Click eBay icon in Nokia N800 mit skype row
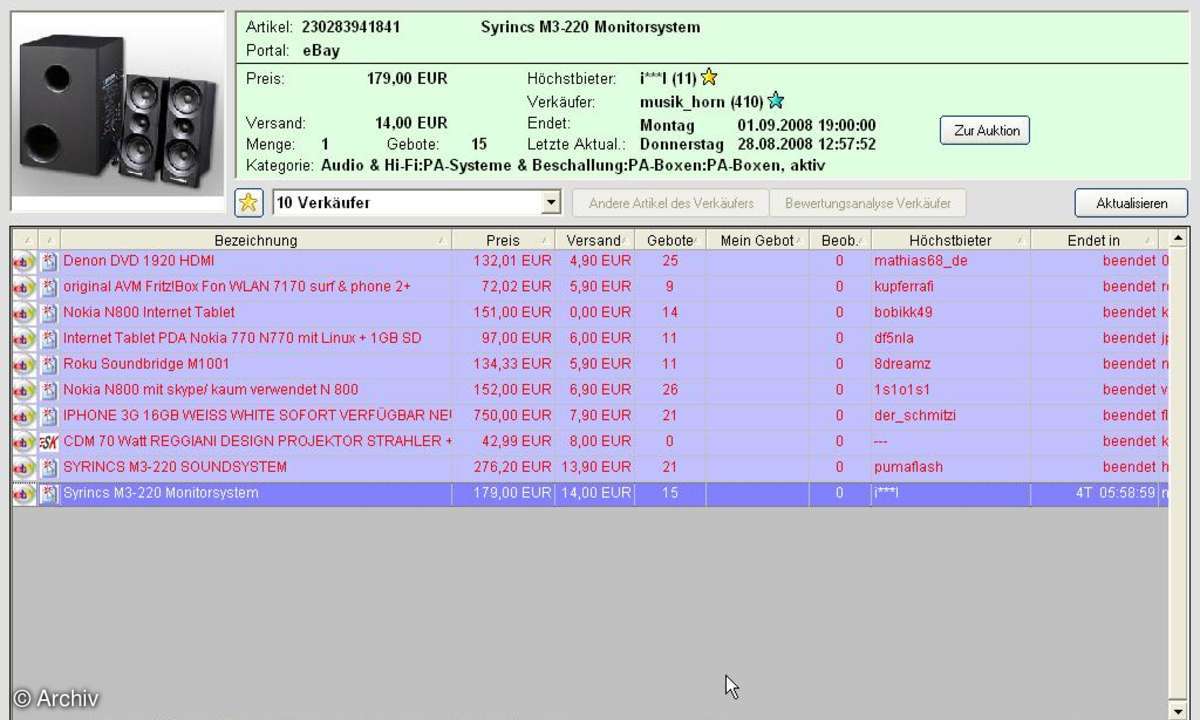 tap(24, 390)
